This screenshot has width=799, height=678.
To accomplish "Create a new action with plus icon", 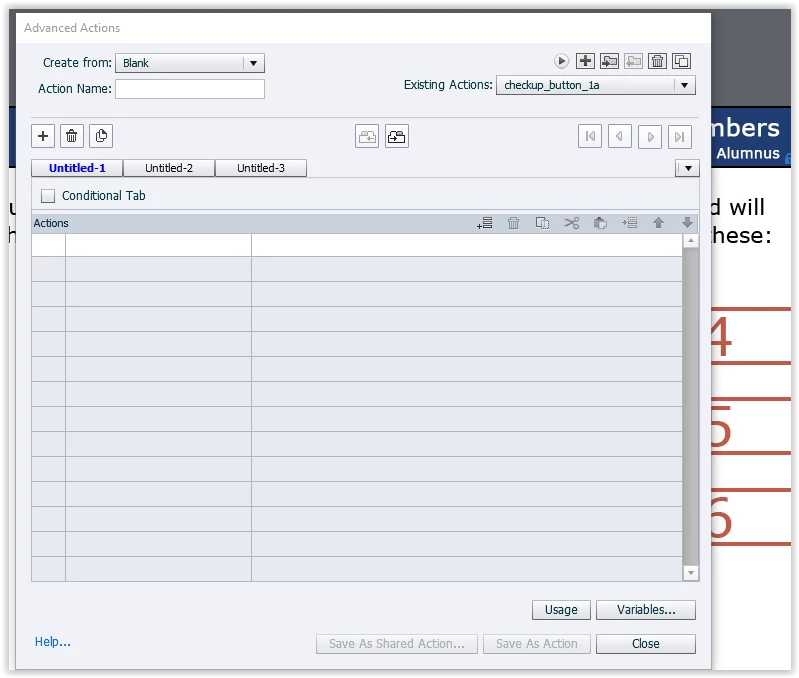I will [x=585, y=61].
